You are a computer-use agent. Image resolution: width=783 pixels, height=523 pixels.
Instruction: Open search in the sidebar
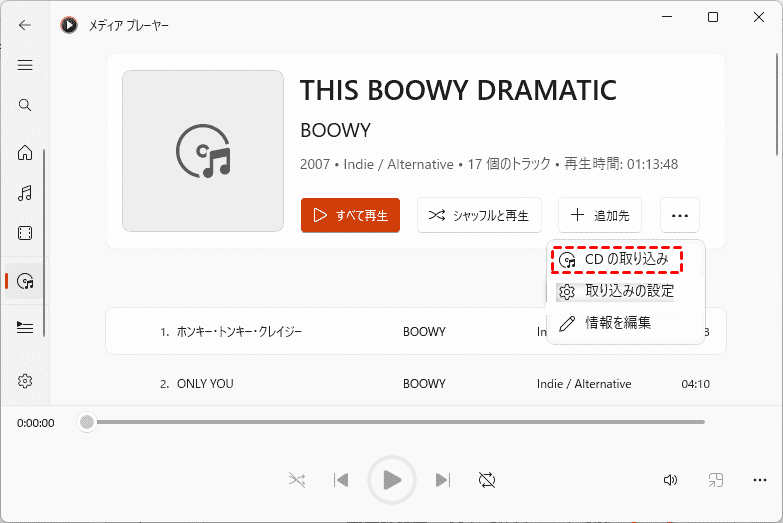point(25,105)
